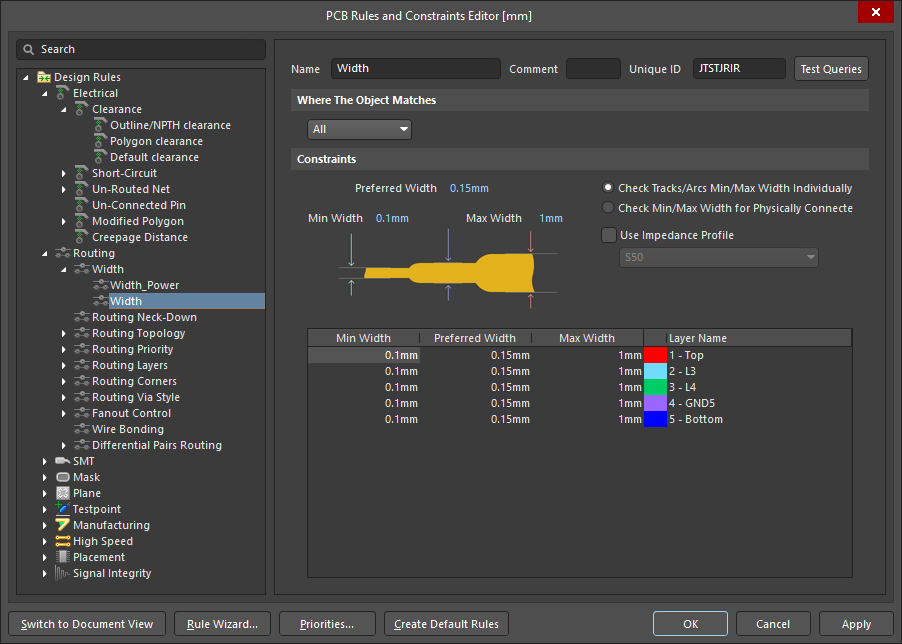This screenshot has width=902, height=644.
Task: Open the Rule Wizard
Action: coord(222,624)
